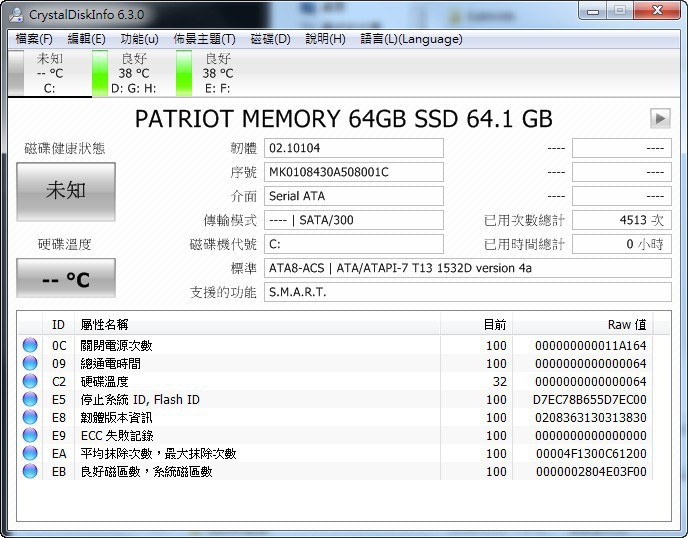Click status orb for attribute 09 總通電時間
Viewport: 688px width, 538px height.
[x=30, y=363]
